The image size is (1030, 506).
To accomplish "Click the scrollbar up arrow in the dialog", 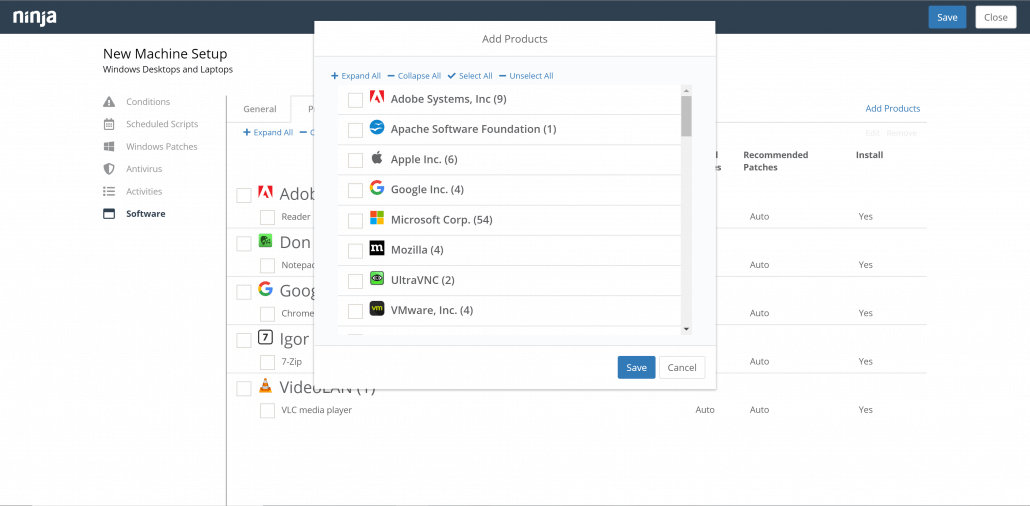I will click(686, 90).
